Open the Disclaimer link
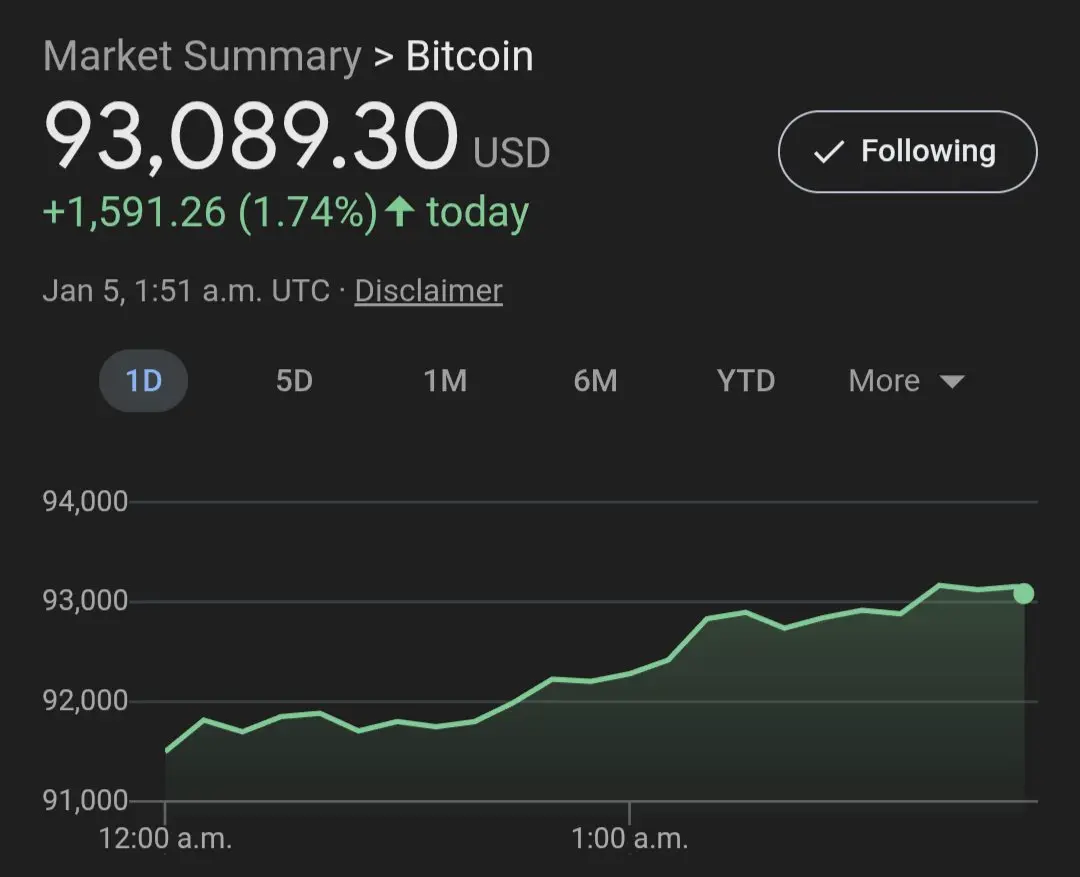1080x877 pixels. coord(428,291)
